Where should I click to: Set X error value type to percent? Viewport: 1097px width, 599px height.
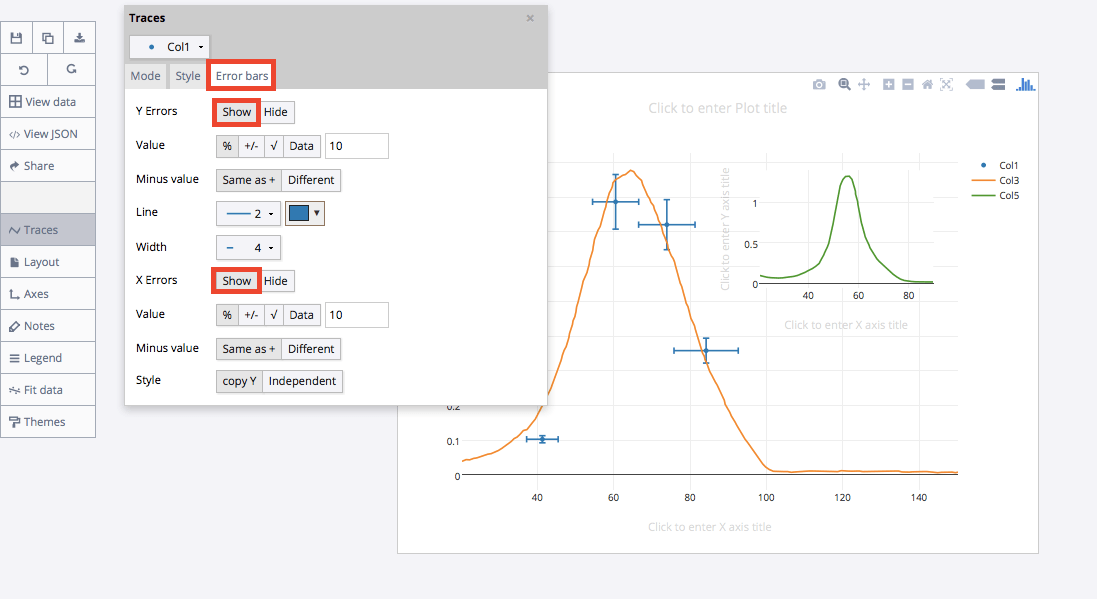pos(227,315)
